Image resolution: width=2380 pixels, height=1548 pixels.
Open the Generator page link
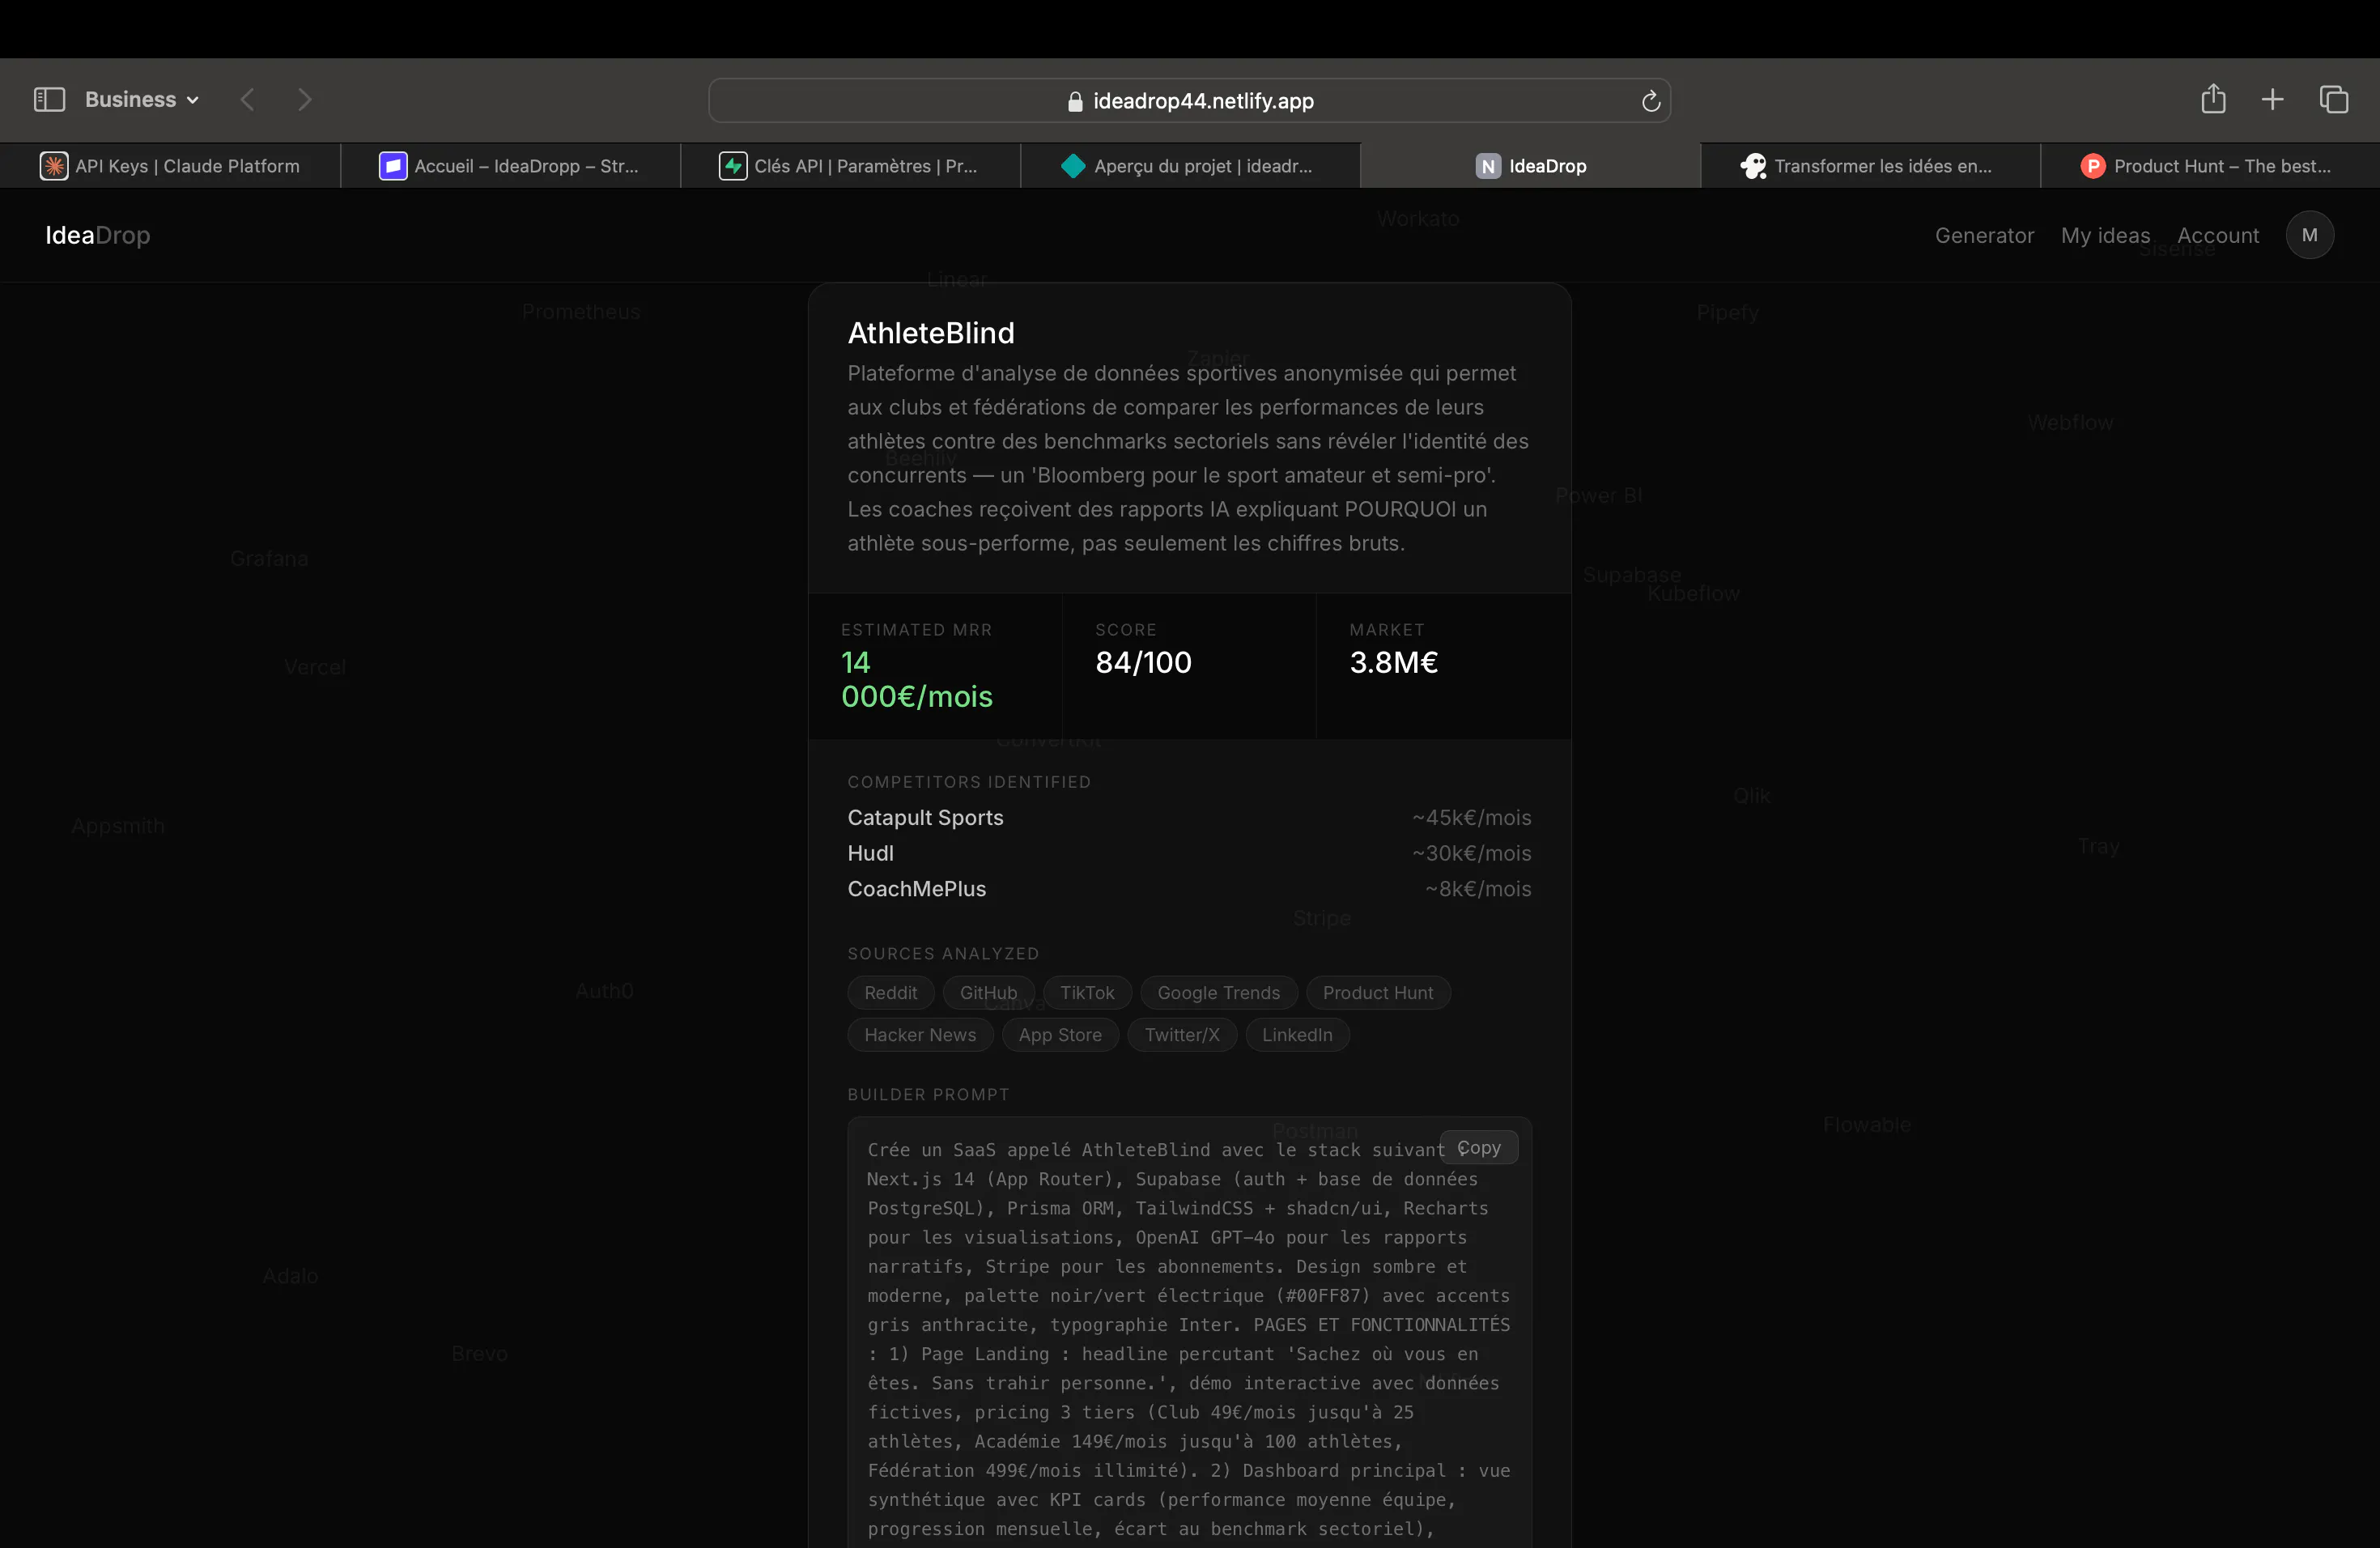1984,236
